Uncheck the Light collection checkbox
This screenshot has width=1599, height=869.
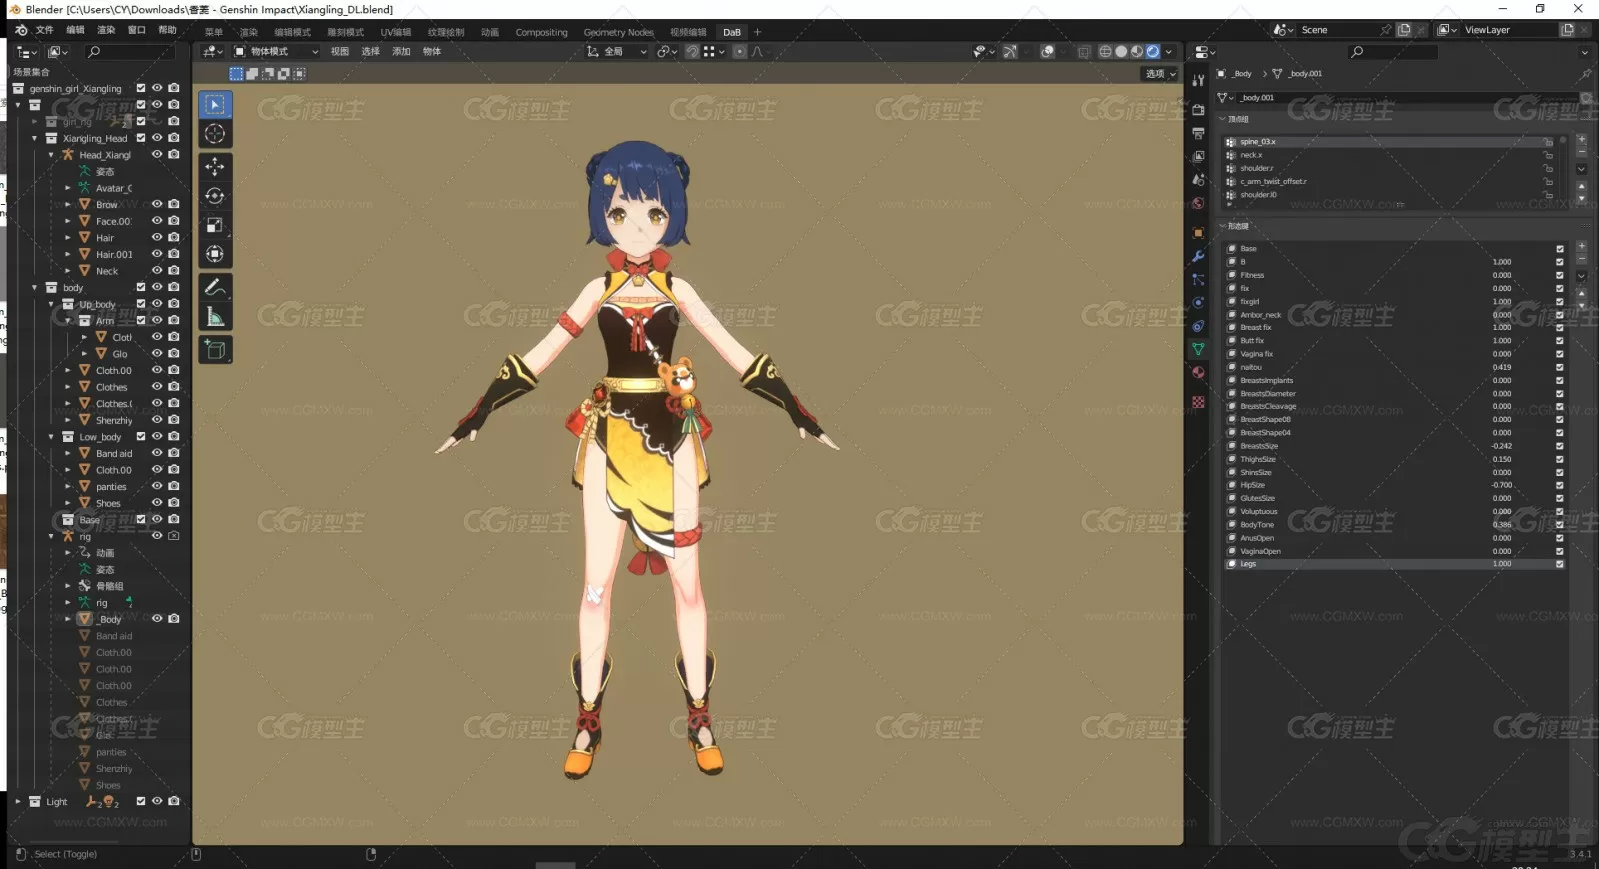click(x=141, y=801)
